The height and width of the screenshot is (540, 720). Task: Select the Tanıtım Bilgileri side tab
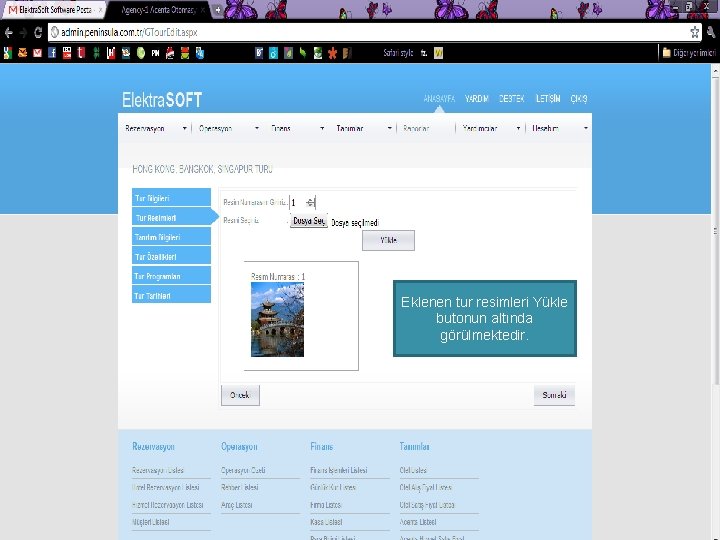pos(171,236)
